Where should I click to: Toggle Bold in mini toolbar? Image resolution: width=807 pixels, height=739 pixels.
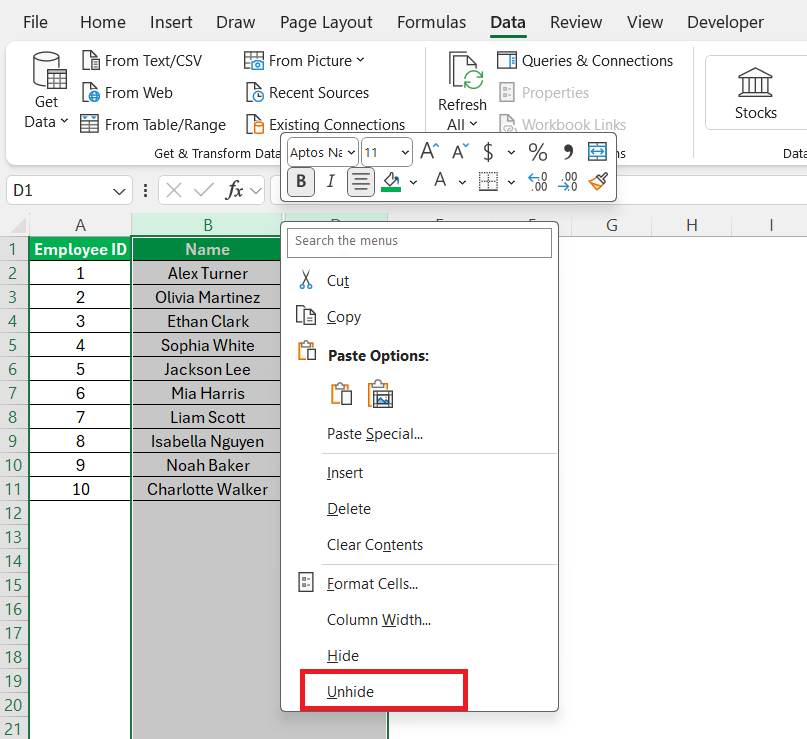(x=301, y=181)
